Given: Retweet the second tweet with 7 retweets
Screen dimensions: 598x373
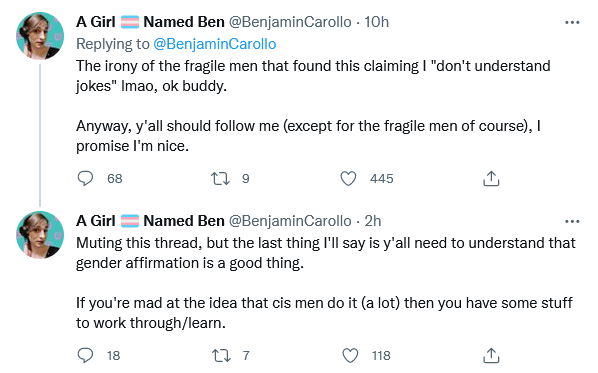Looking at the screenshot, I should coord(221,355).
